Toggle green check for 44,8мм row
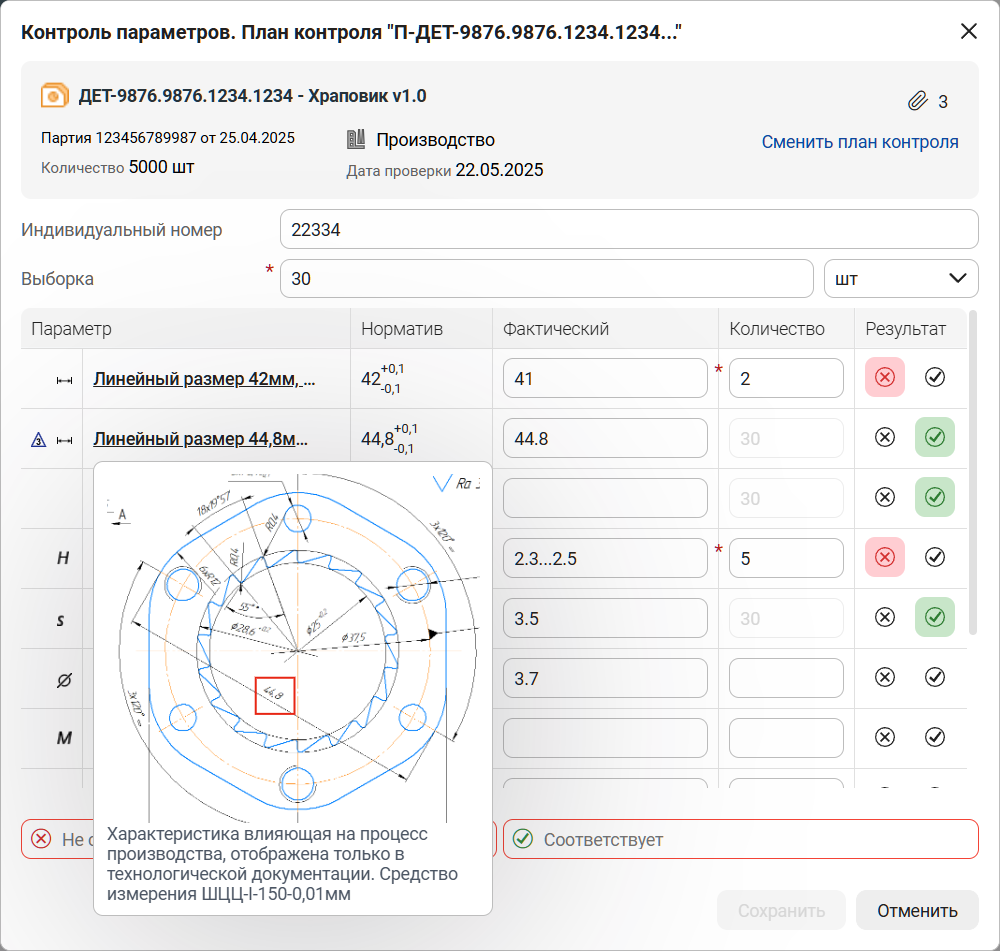This screenshot has height=951, width=1000. pyautogui.click(x=935, y=438)
